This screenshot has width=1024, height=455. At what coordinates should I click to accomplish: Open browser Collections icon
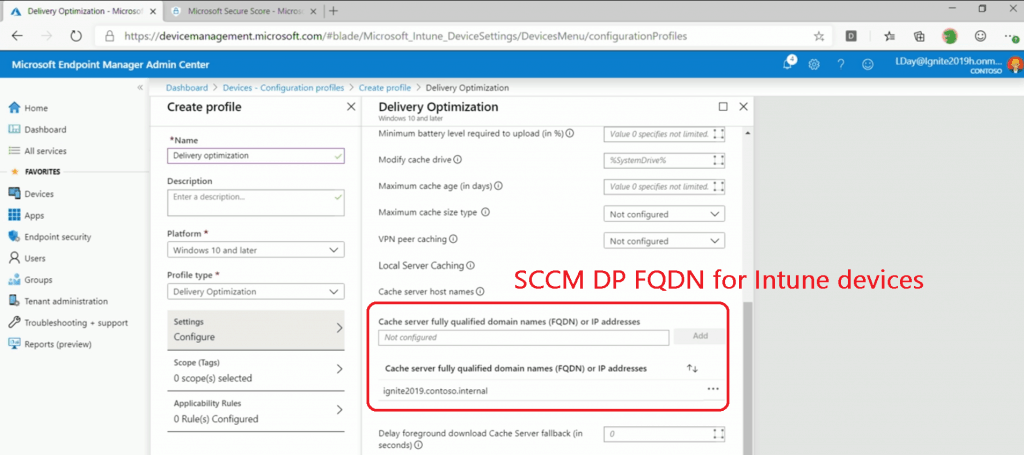920,37
